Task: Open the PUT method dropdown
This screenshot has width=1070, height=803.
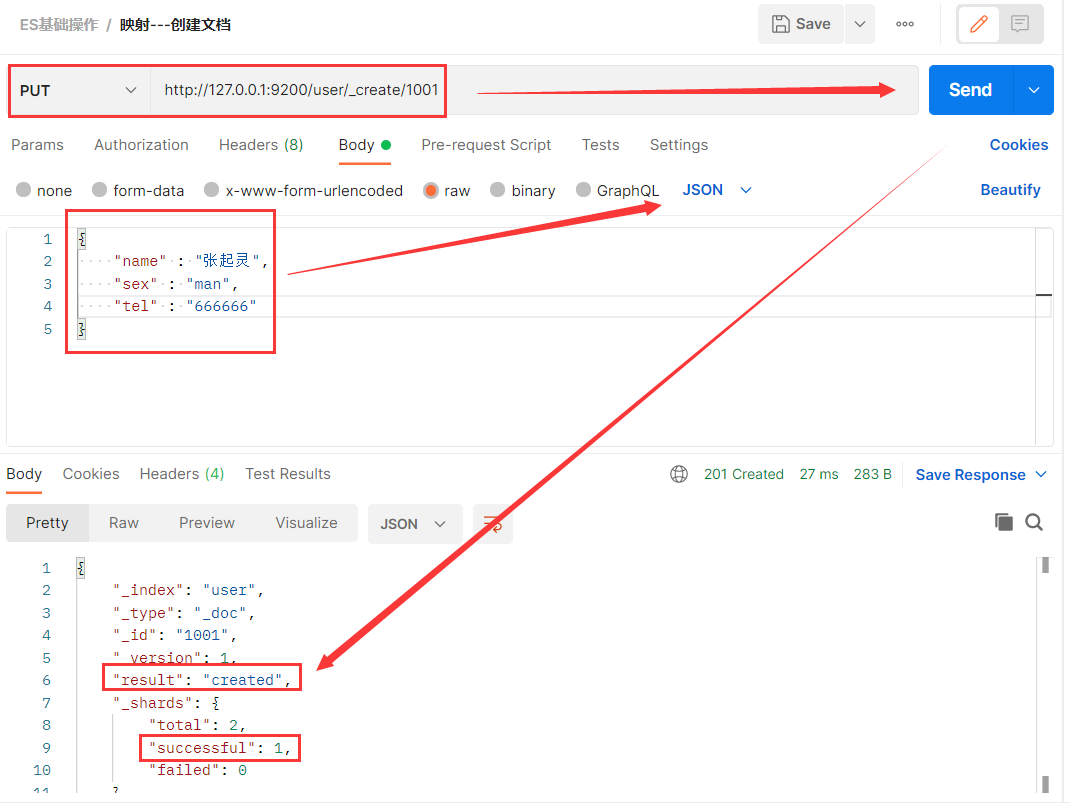Action: click(x=78, y=90)
